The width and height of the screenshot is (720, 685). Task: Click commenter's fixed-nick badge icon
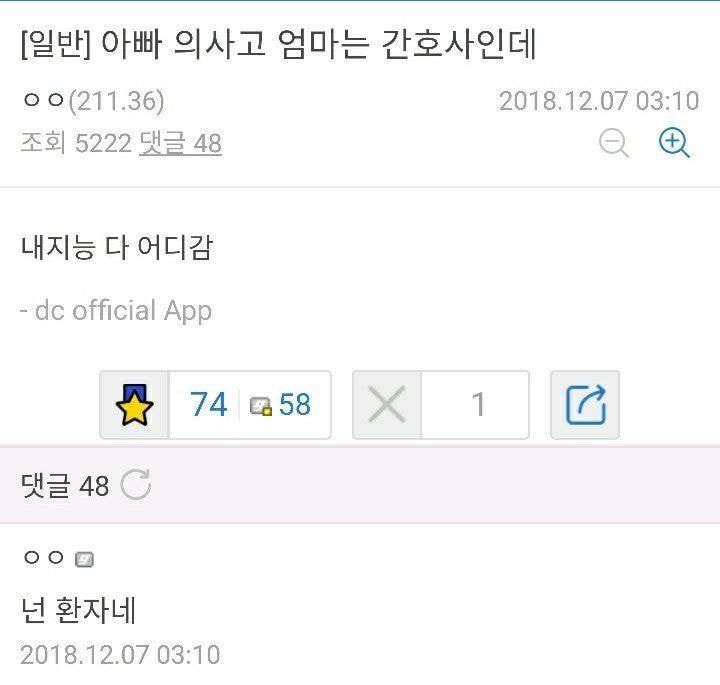click(x=84, y=559)
